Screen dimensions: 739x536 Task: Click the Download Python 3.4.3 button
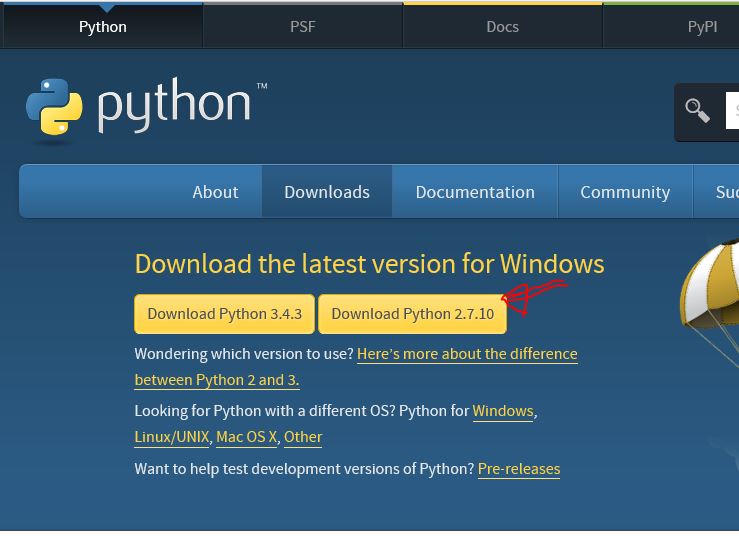(224, 314)
